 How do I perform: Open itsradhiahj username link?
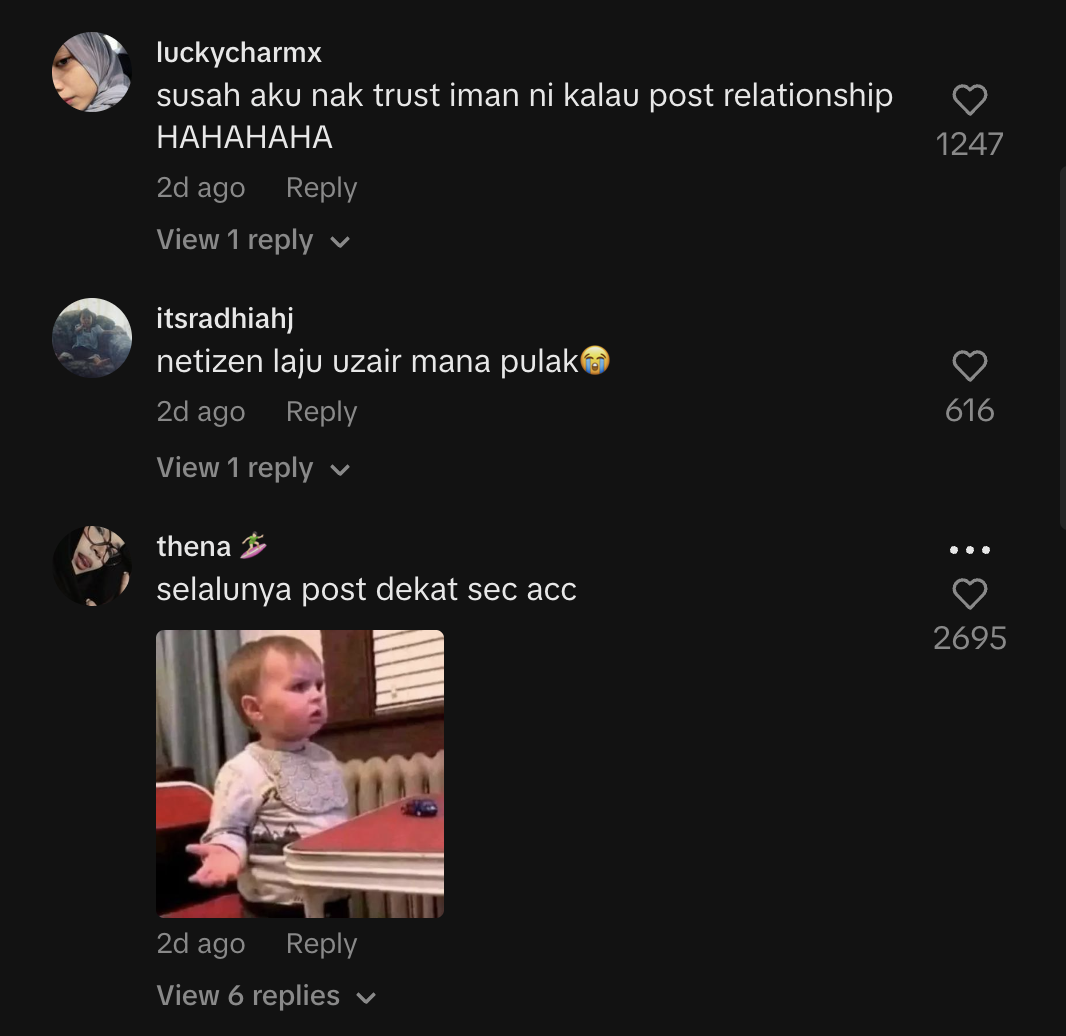(225, 318)
